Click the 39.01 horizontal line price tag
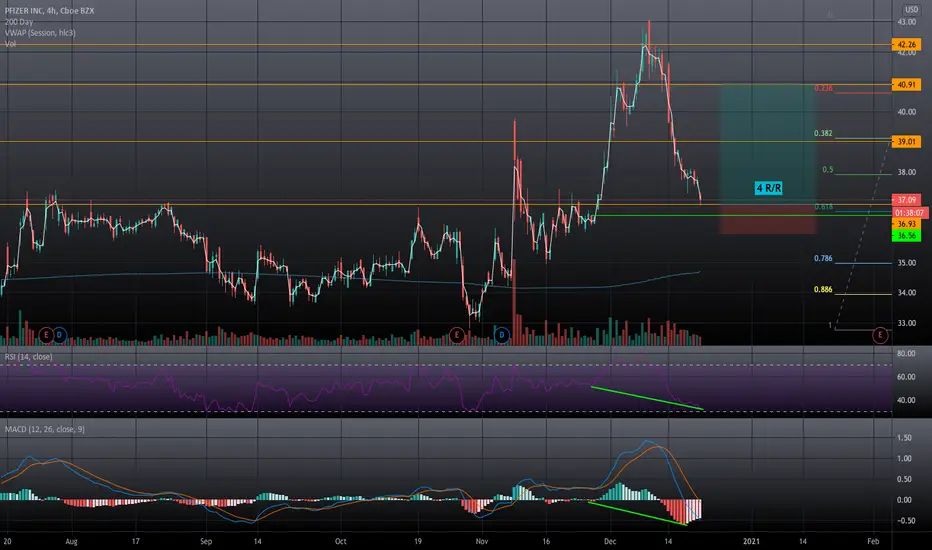 906,142
